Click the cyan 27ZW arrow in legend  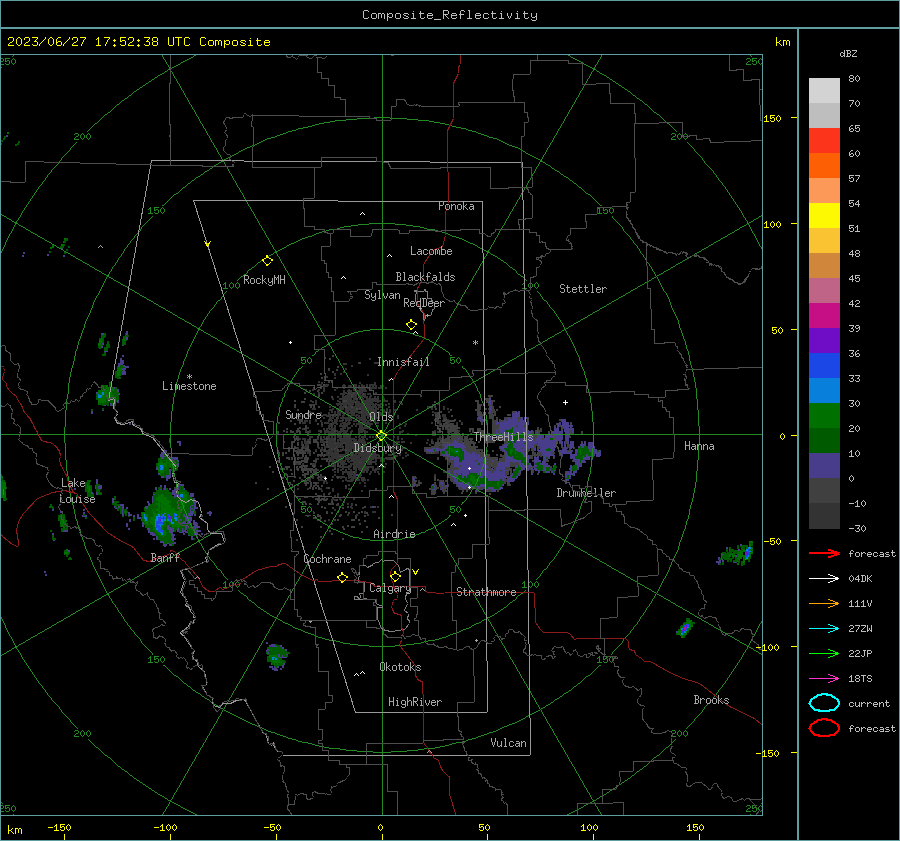tap(824, 629)
